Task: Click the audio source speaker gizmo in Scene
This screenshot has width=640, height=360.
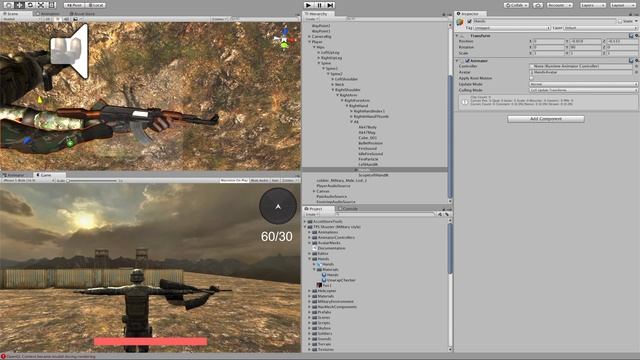Action: click(x=69, y=51)
